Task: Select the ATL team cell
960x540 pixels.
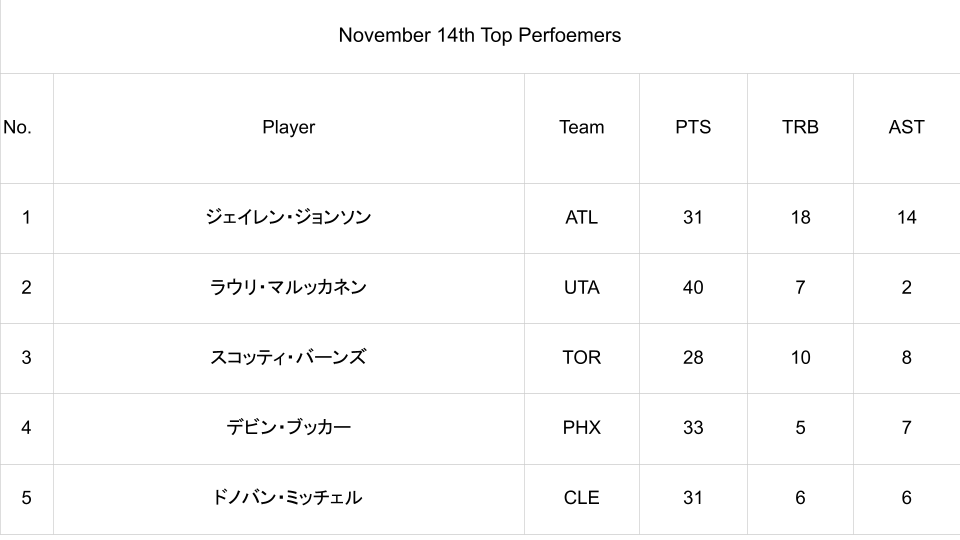Action: tap(581, 217)
